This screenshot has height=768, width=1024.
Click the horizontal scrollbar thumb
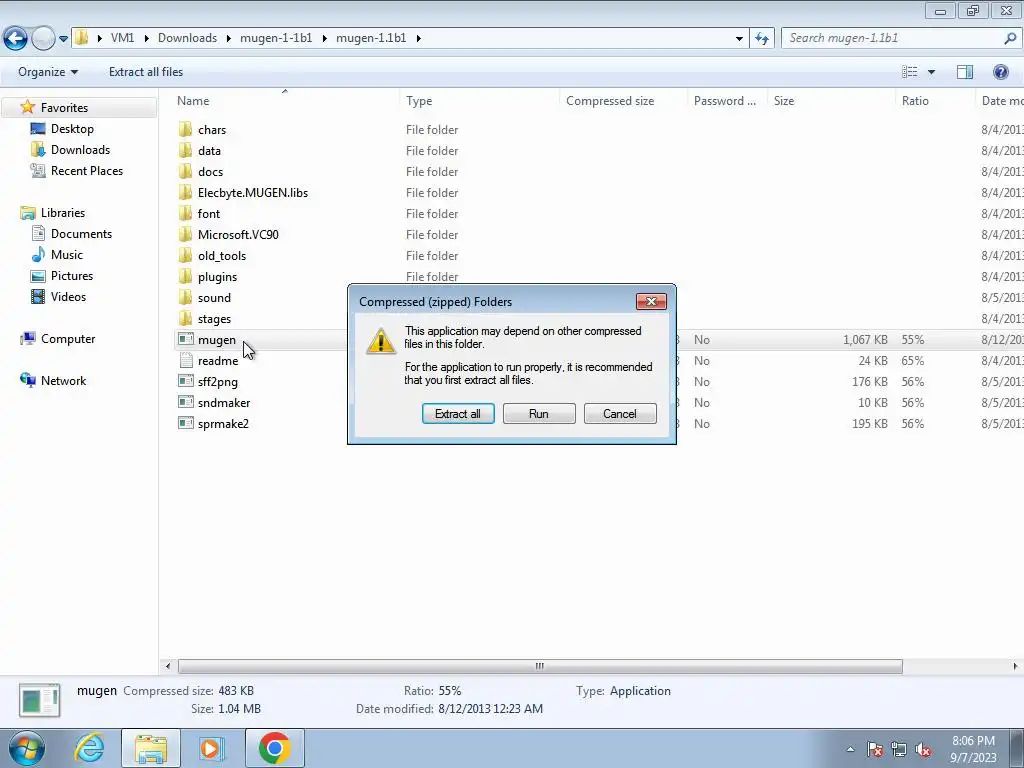[x=540, y=666]
